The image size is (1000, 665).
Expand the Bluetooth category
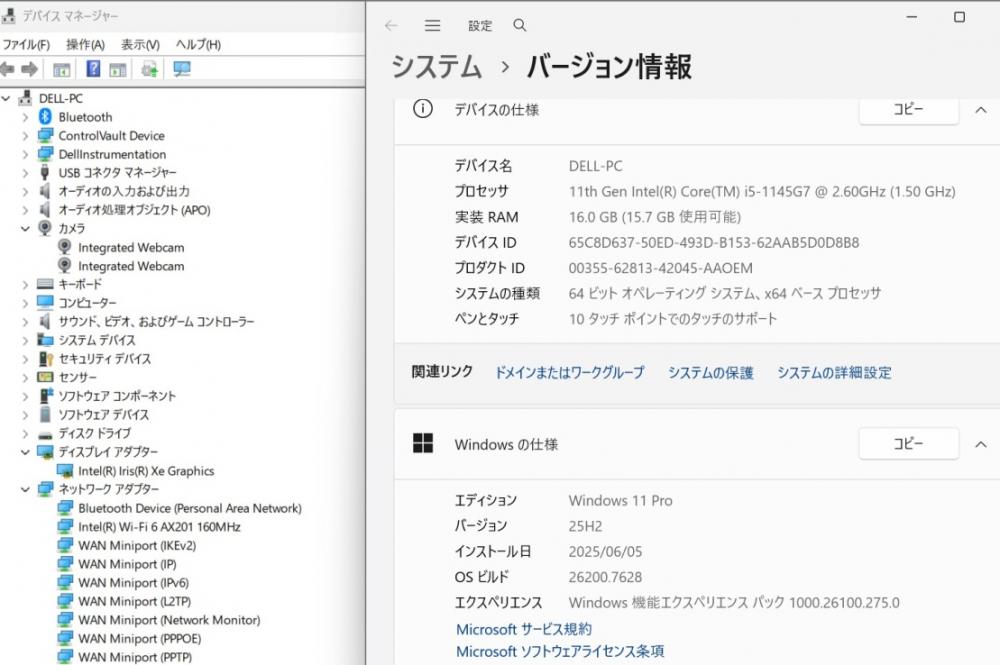coord(25,117)
